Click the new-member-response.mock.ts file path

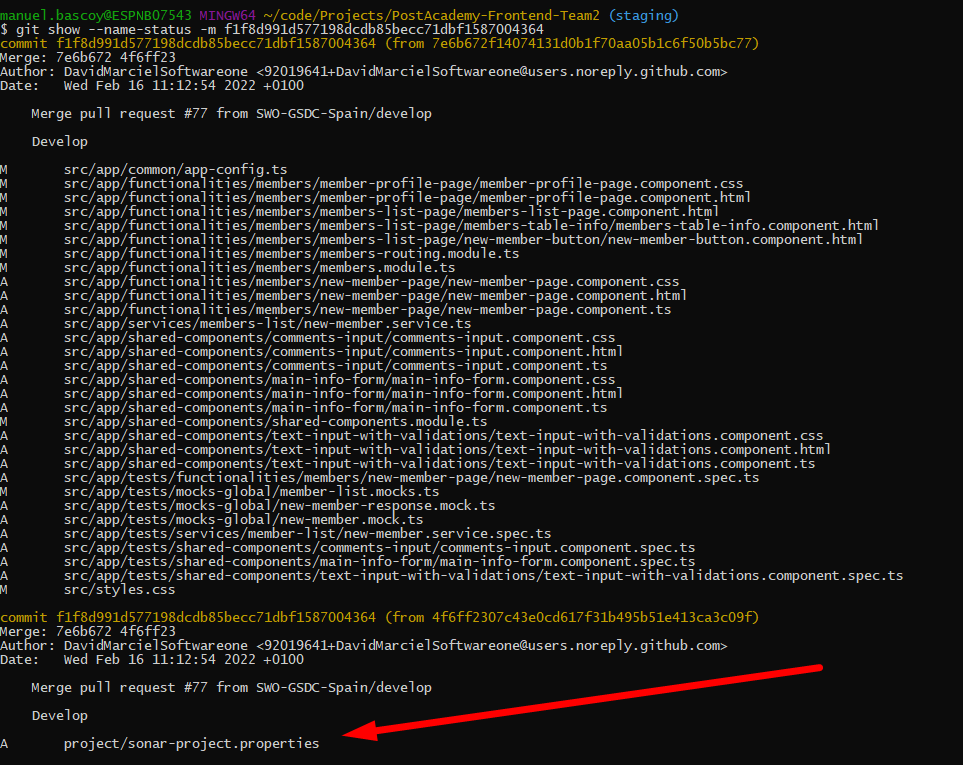(279, 505)
